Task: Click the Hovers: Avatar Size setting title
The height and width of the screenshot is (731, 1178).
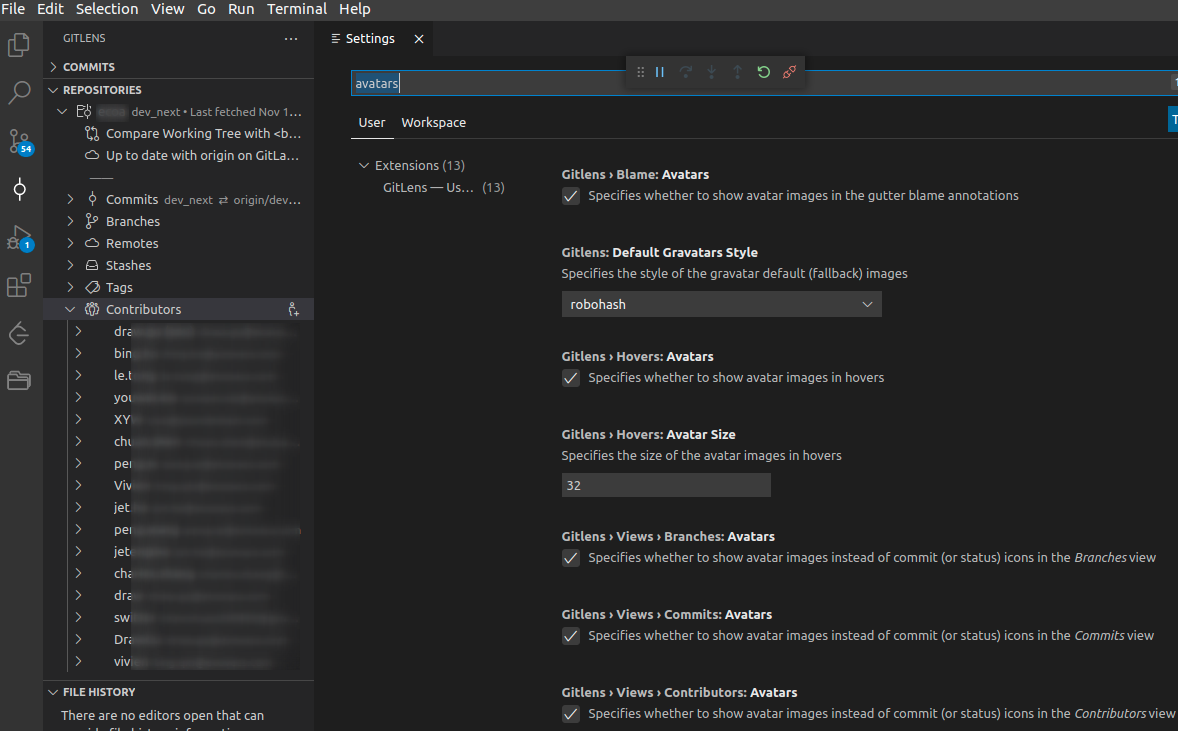Action: coord(648,434)
